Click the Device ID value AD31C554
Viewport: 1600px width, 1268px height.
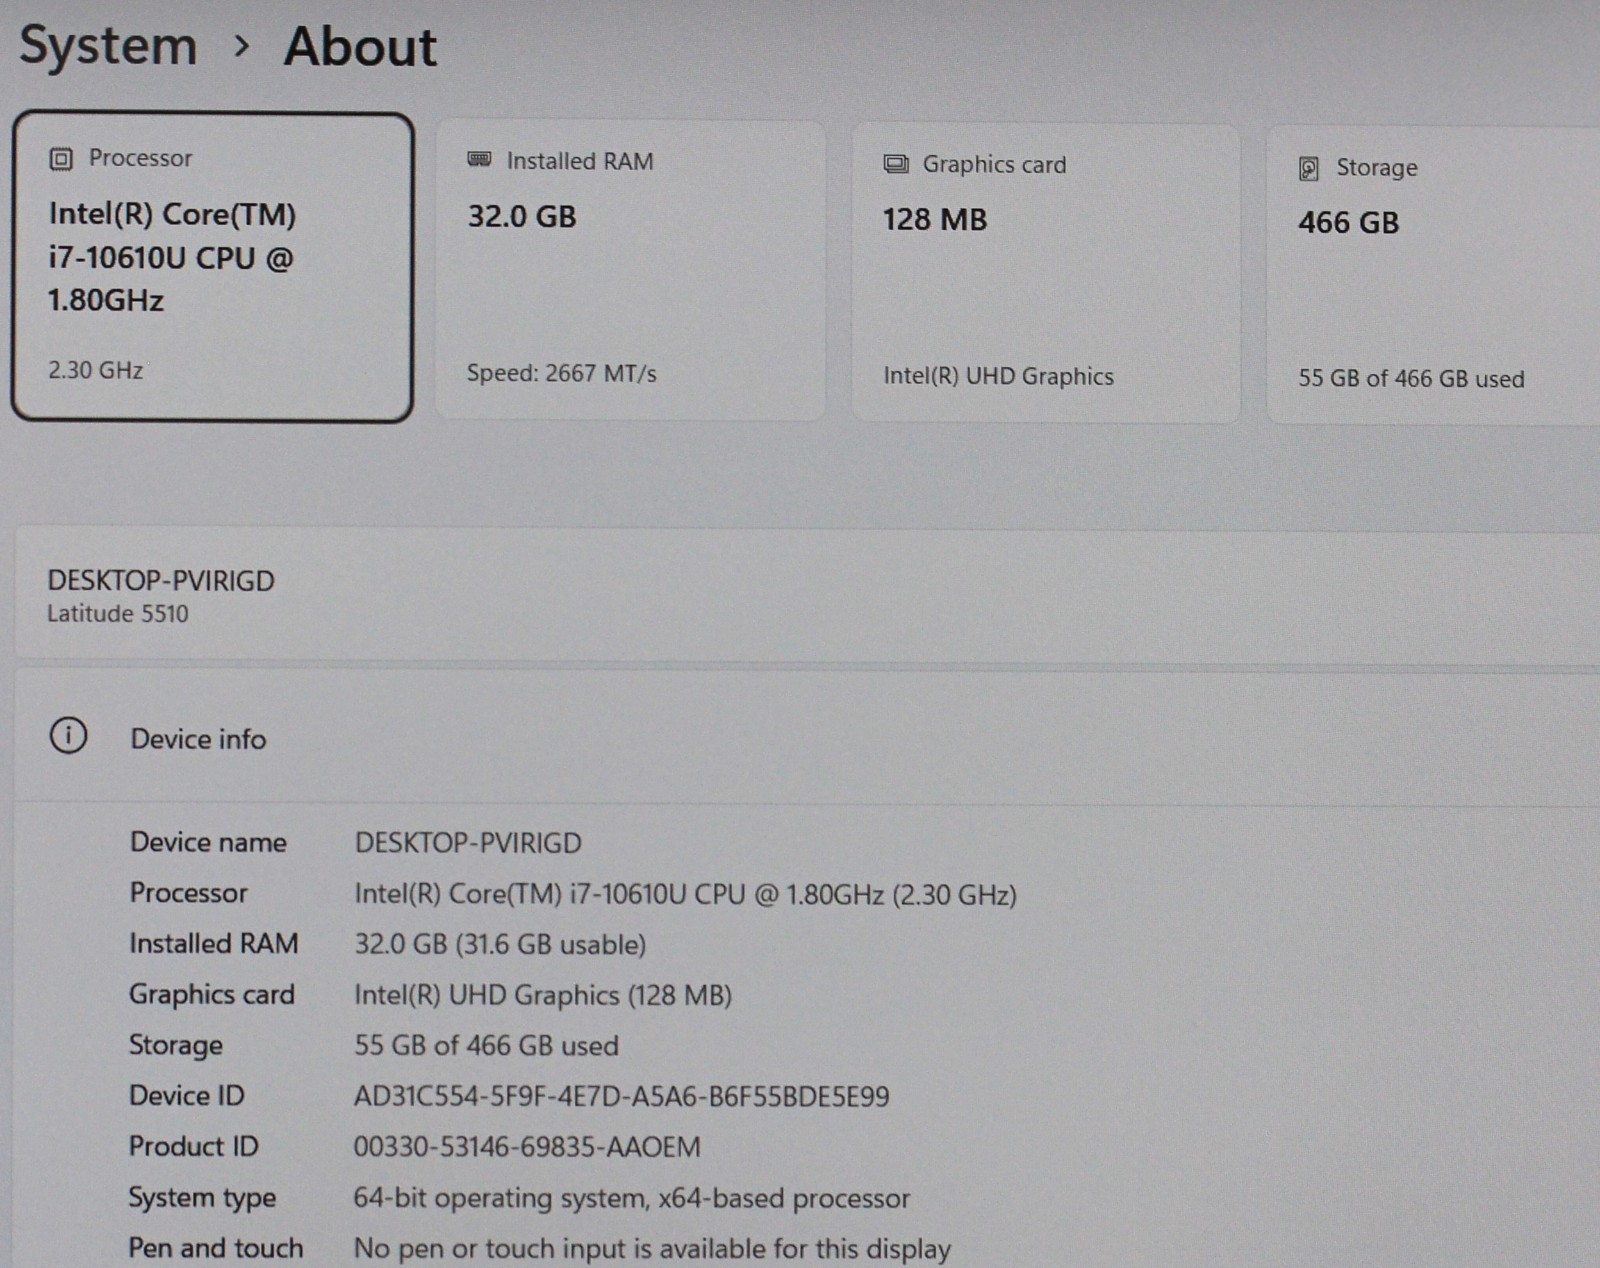point(621,1097)
